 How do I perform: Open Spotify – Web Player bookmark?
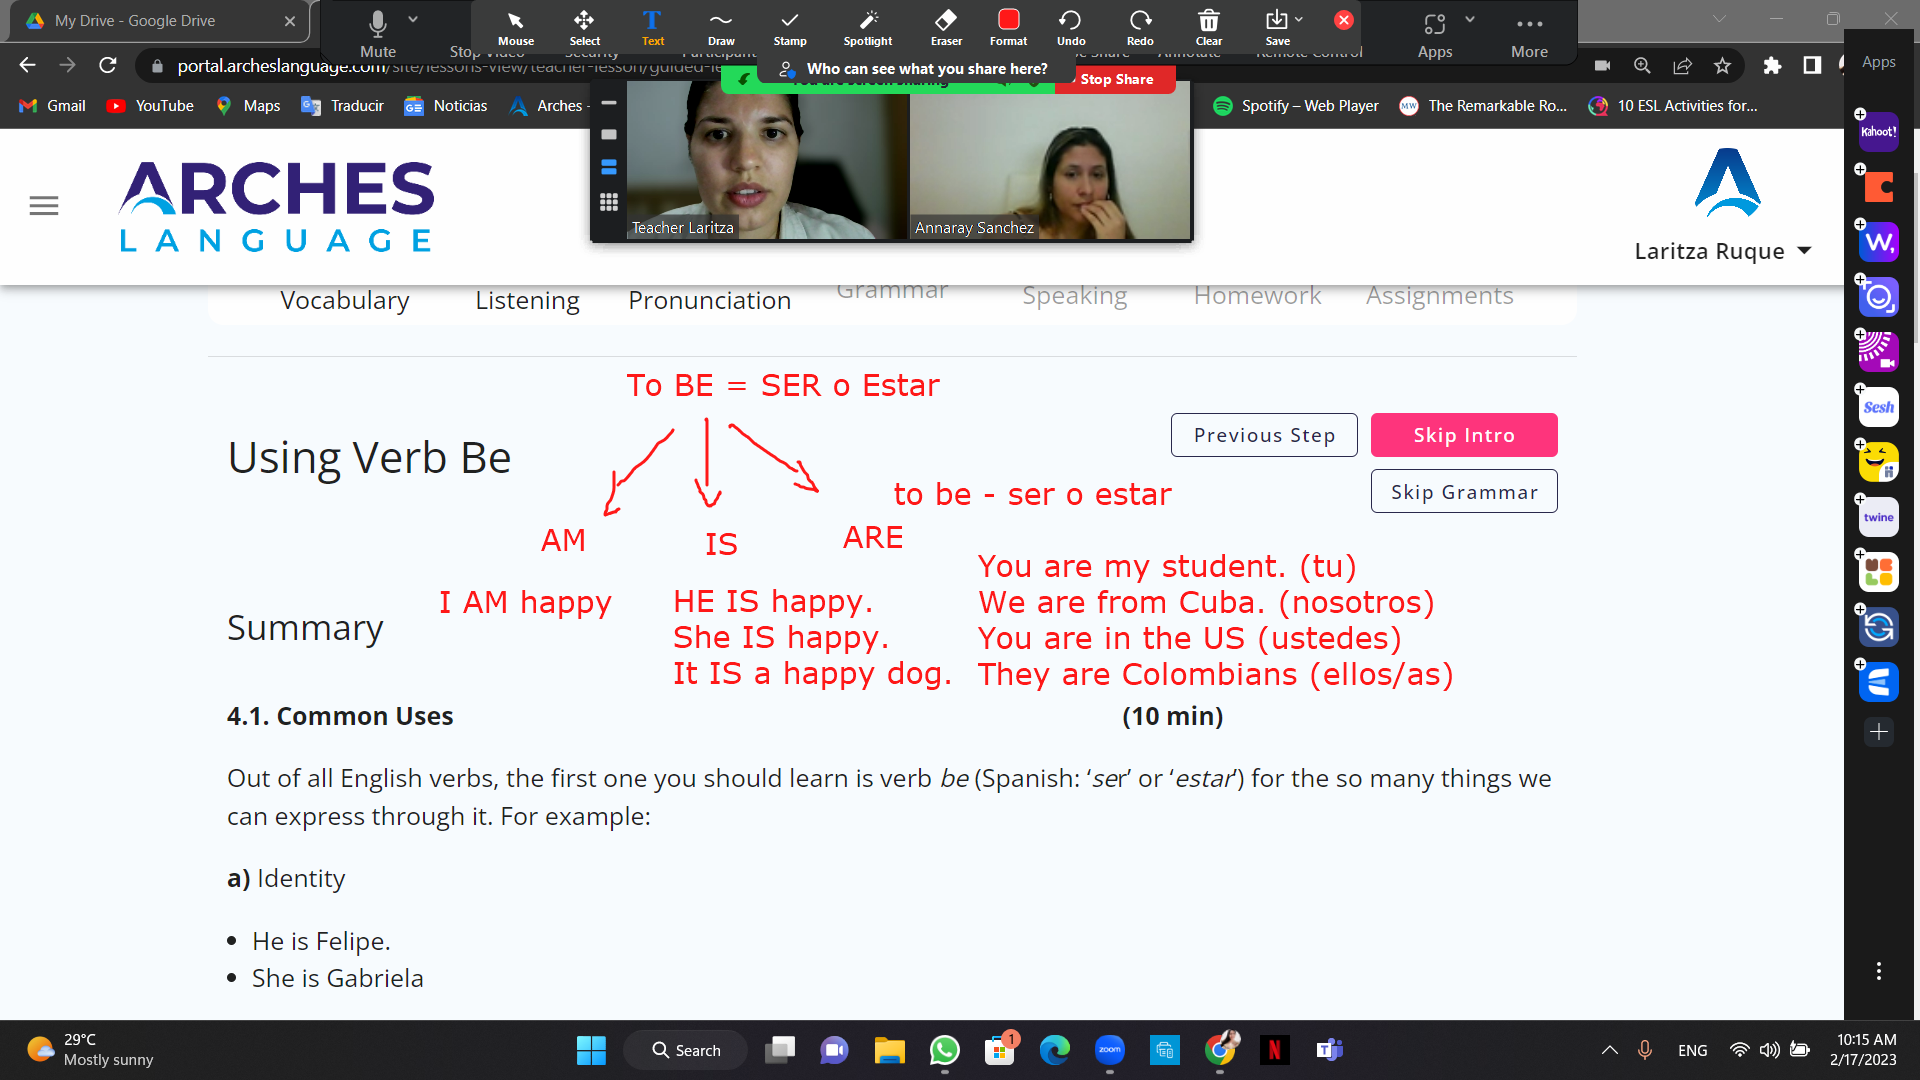pos(1295,106)
